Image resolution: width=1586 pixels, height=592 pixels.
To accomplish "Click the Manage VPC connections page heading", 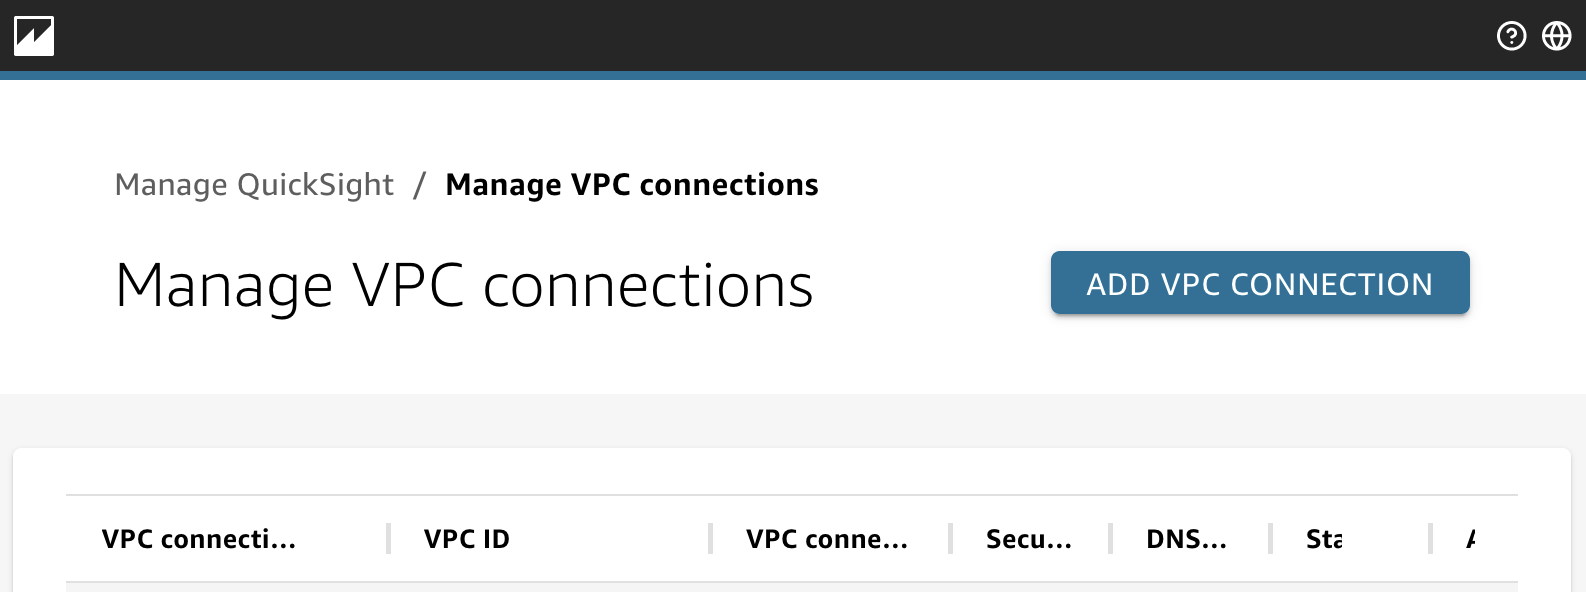I will (x=465, y=286).
